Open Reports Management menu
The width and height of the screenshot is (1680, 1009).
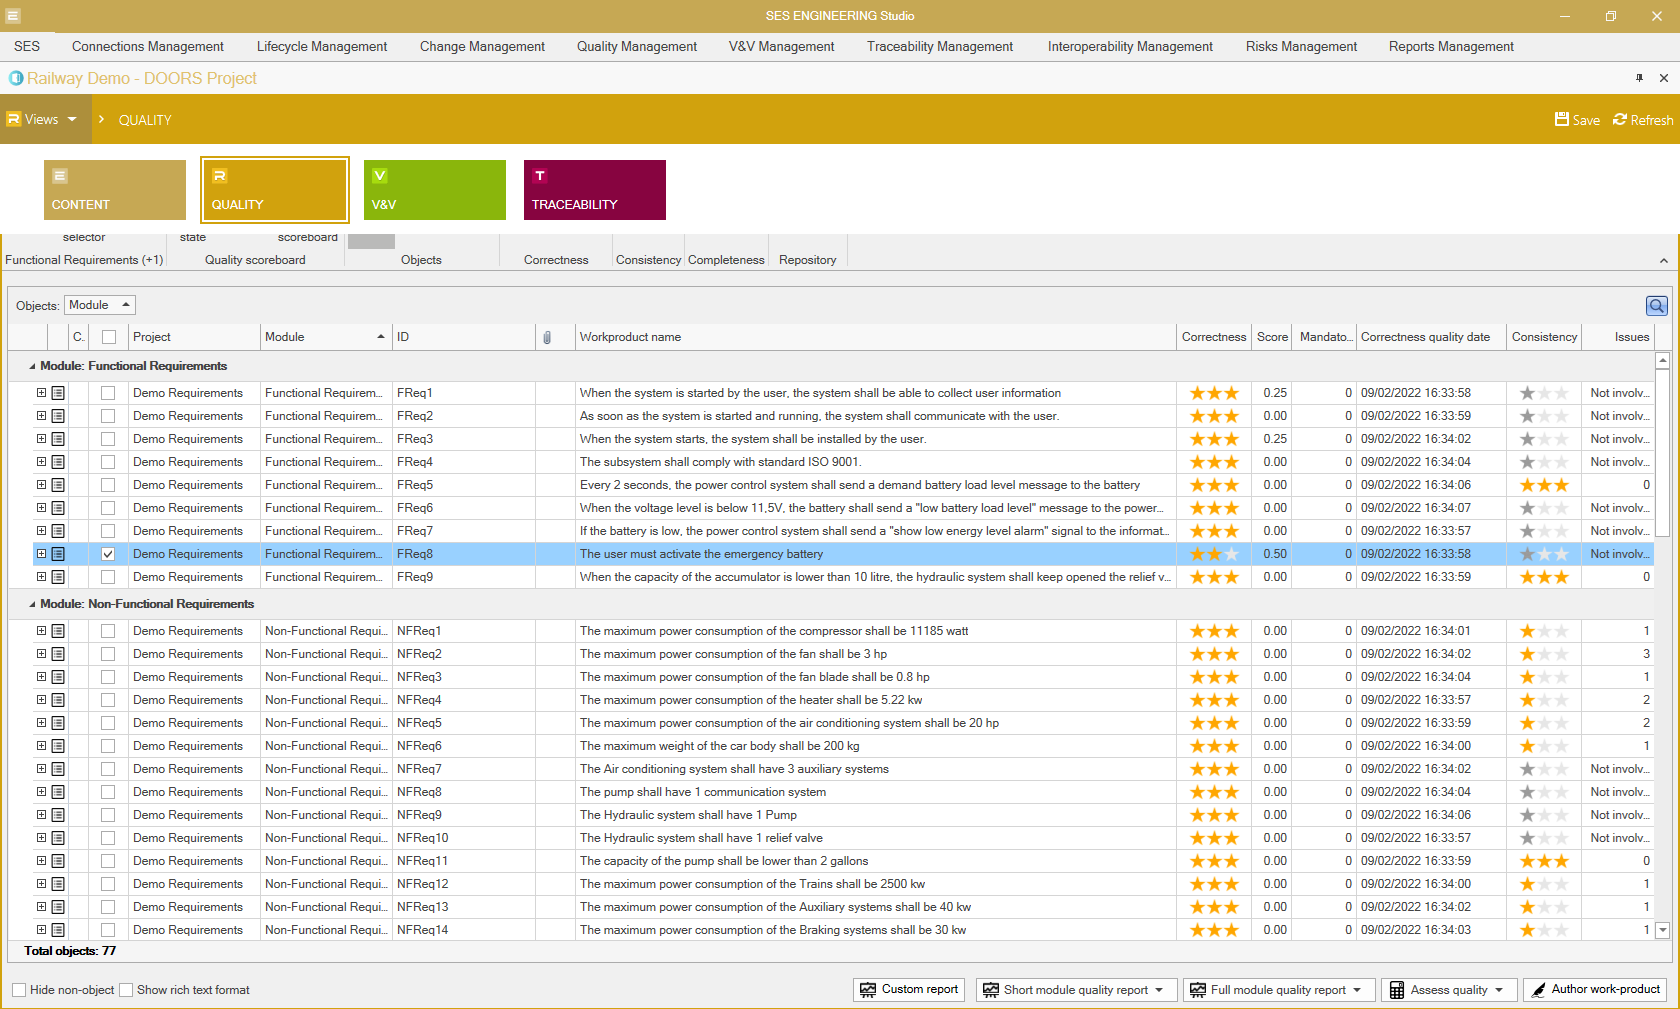click(1451, 47)
